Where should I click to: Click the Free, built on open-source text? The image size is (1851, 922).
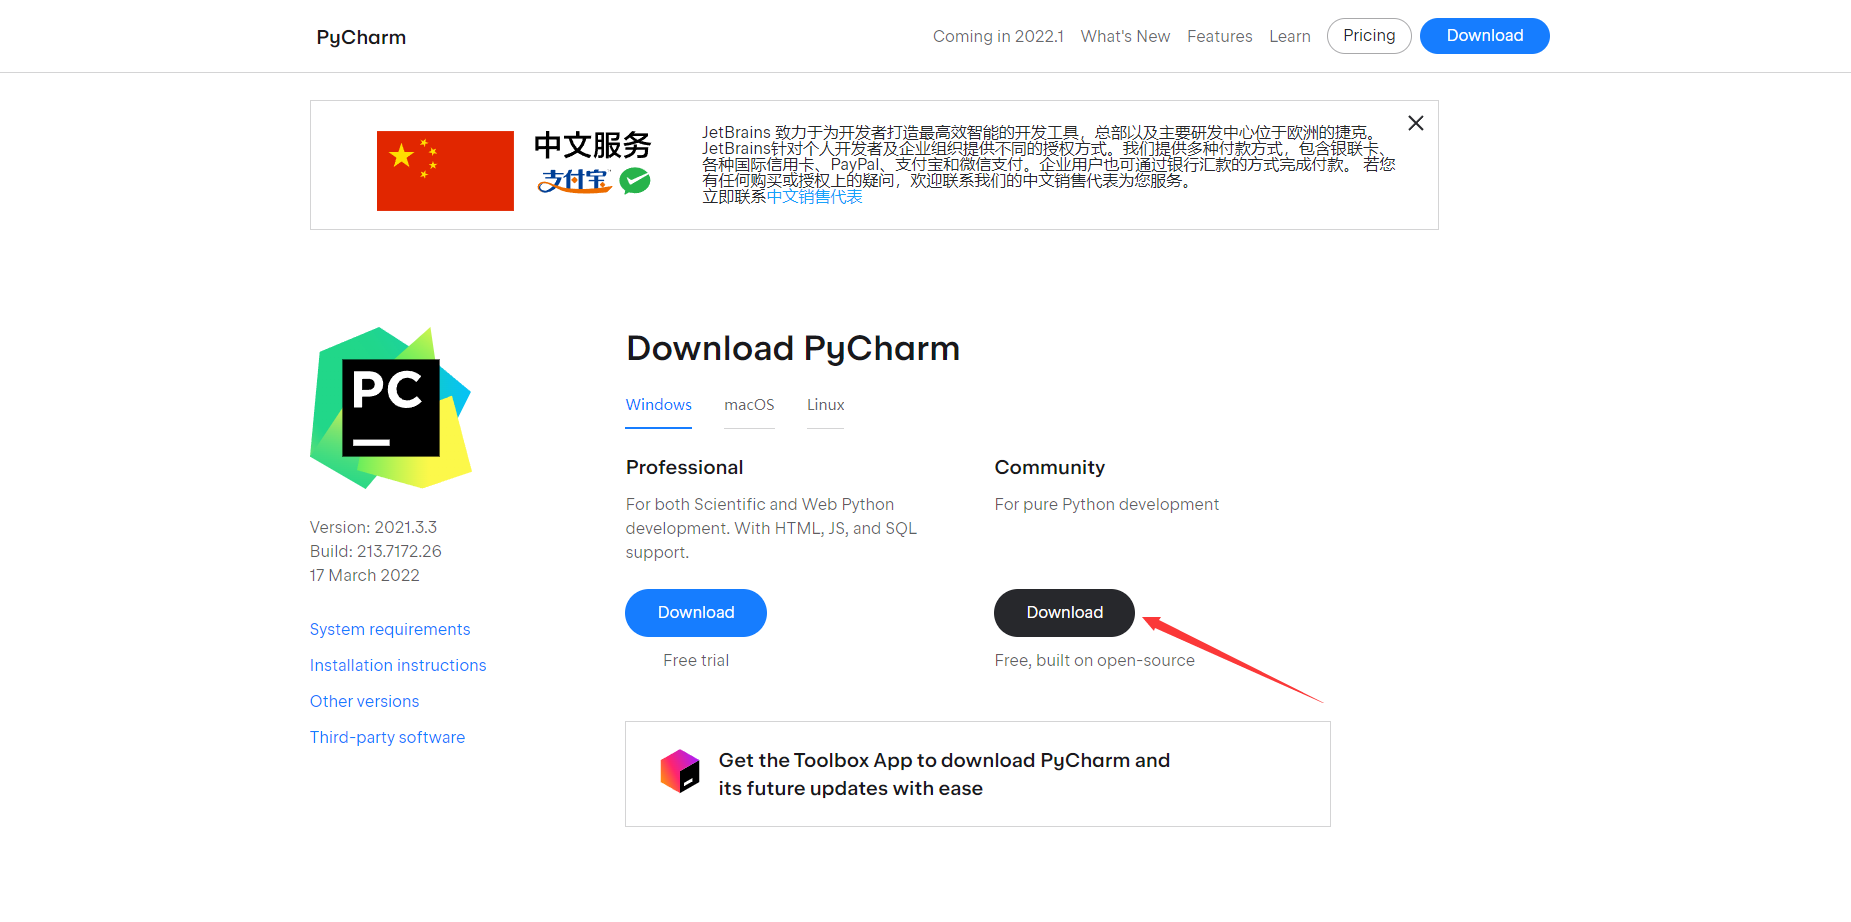click(1094, 660)
